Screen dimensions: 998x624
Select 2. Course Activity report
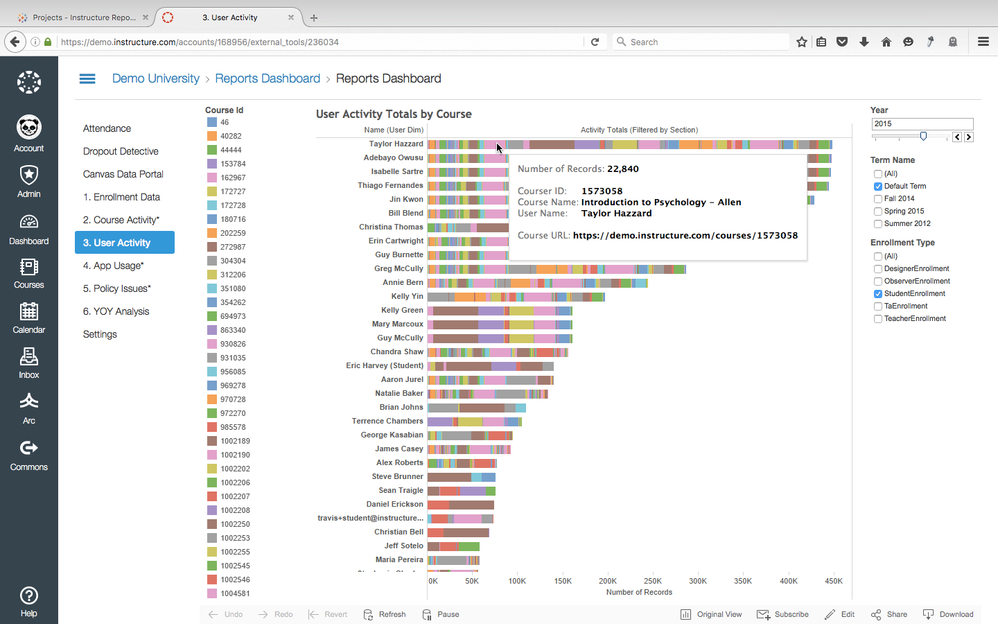point(121,220)
